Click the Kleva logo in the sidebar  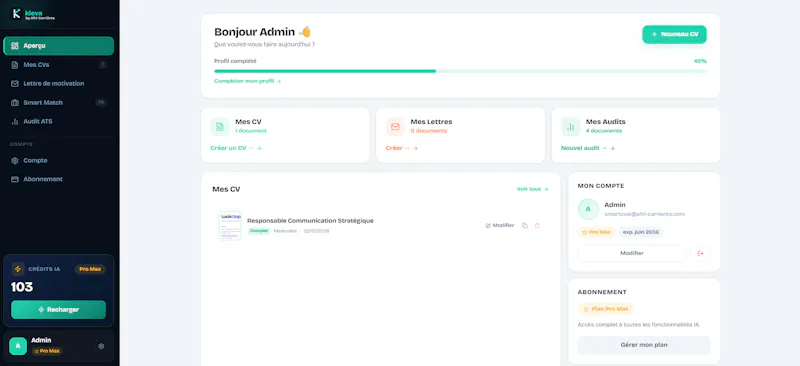33,14
